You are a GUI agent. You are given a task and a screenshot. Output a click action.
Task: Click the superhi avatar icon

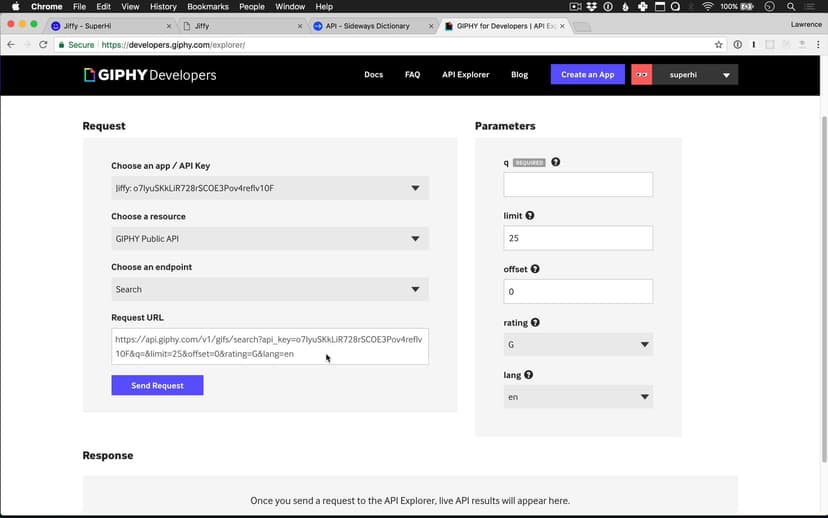[x=642, y=74]
